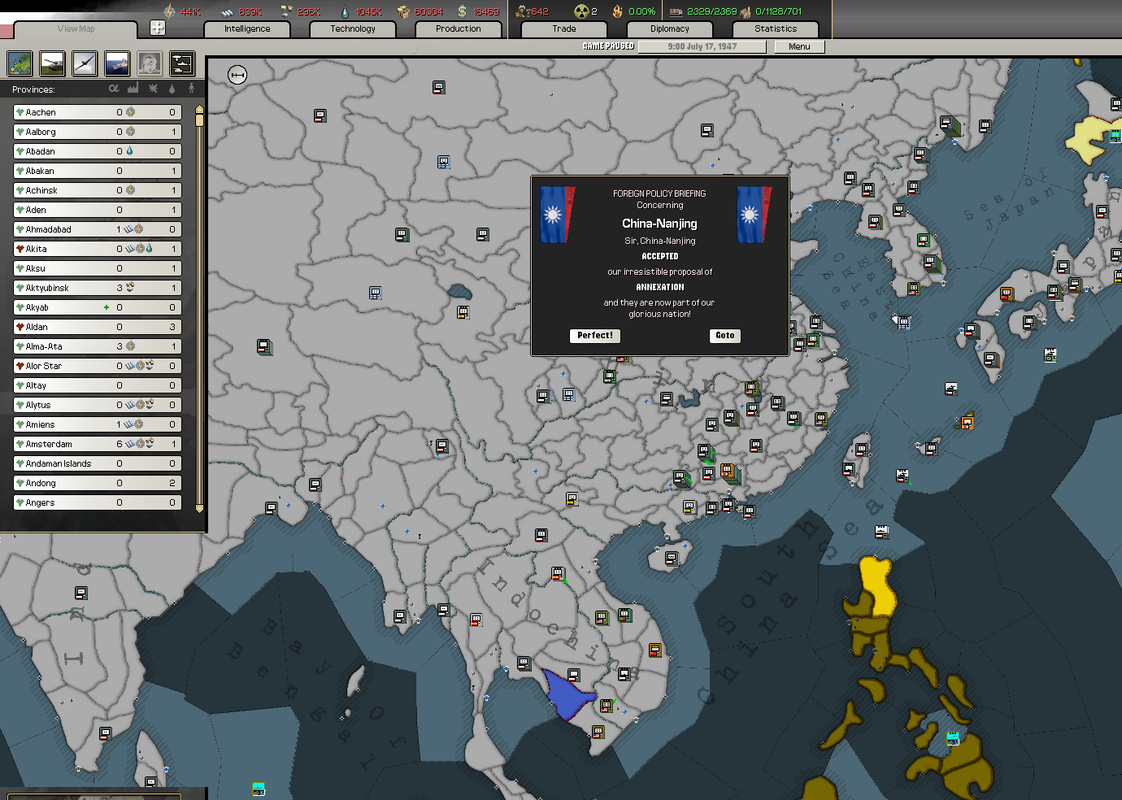Click the left China-Nanjing flag in the dialog

coord(557,214)
